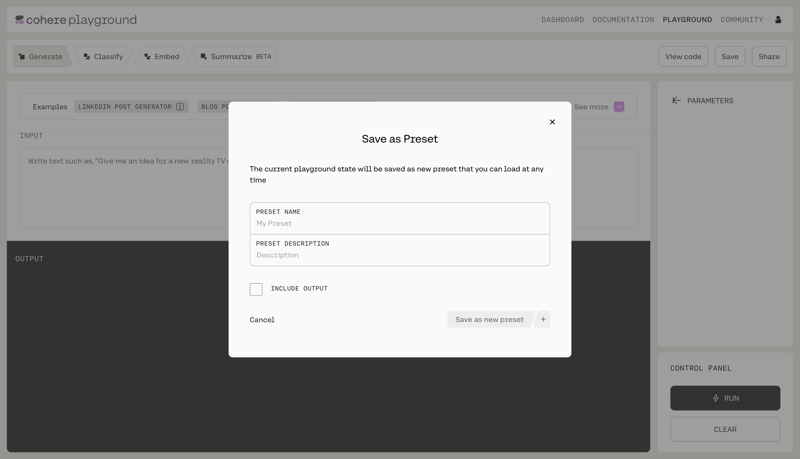Open the Community page
Viewport: 800px width, 459px height.
(741, 19)
